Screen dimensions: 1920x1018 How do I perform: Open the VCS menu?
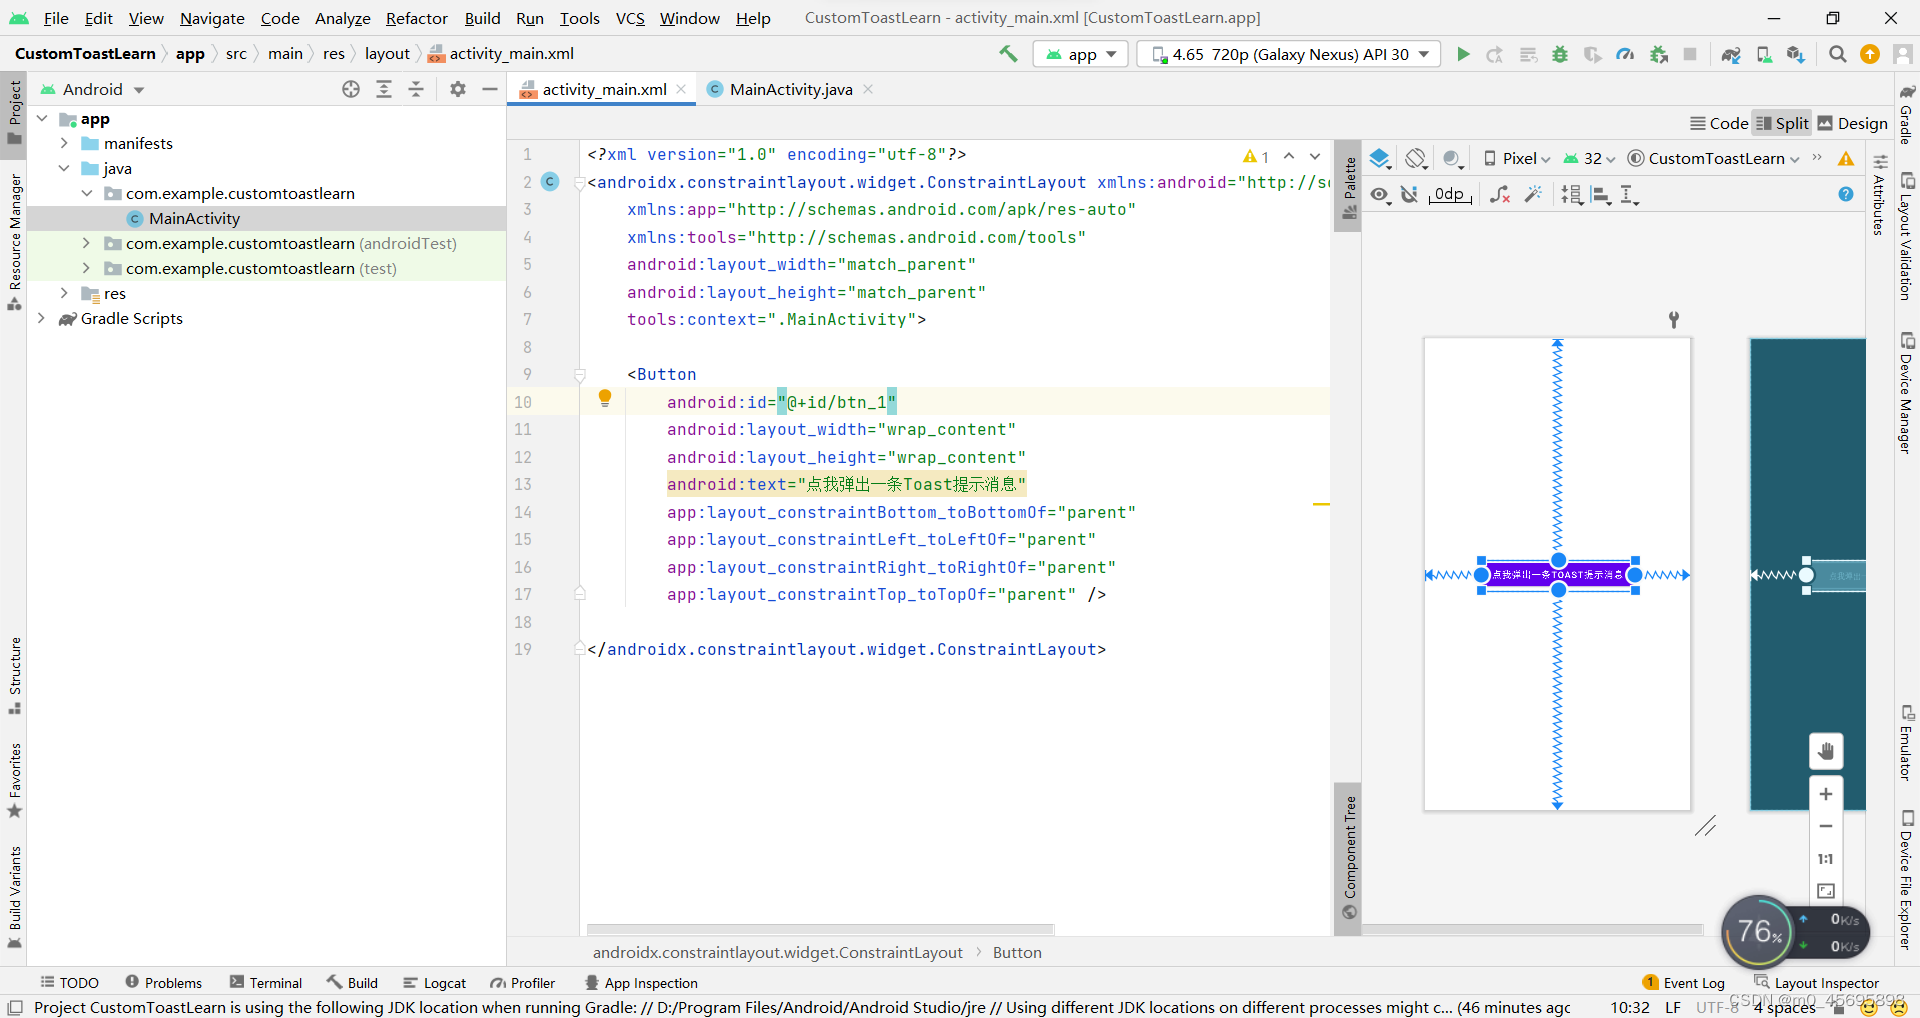pos(630,18)
